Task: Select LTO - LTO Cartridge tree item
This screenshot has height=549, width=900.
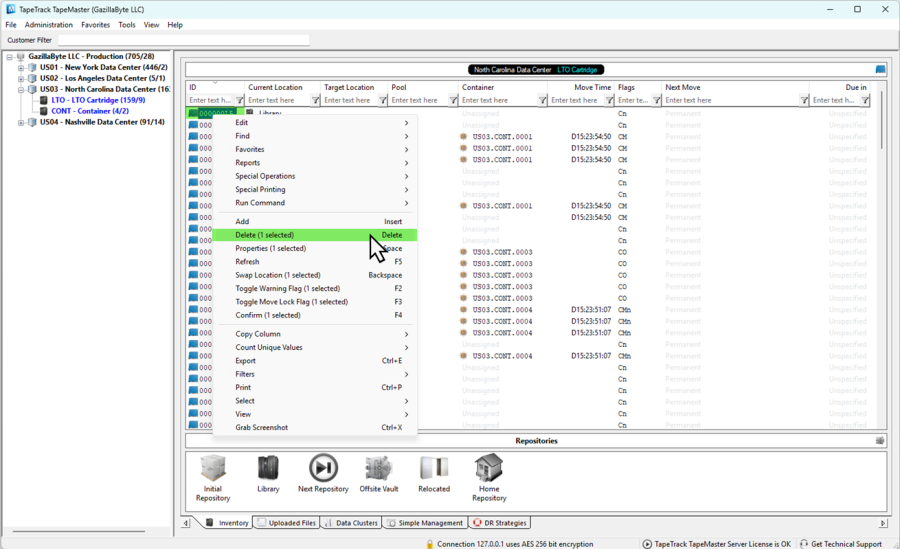Action: pyautogui.click(x=98, y=100)
